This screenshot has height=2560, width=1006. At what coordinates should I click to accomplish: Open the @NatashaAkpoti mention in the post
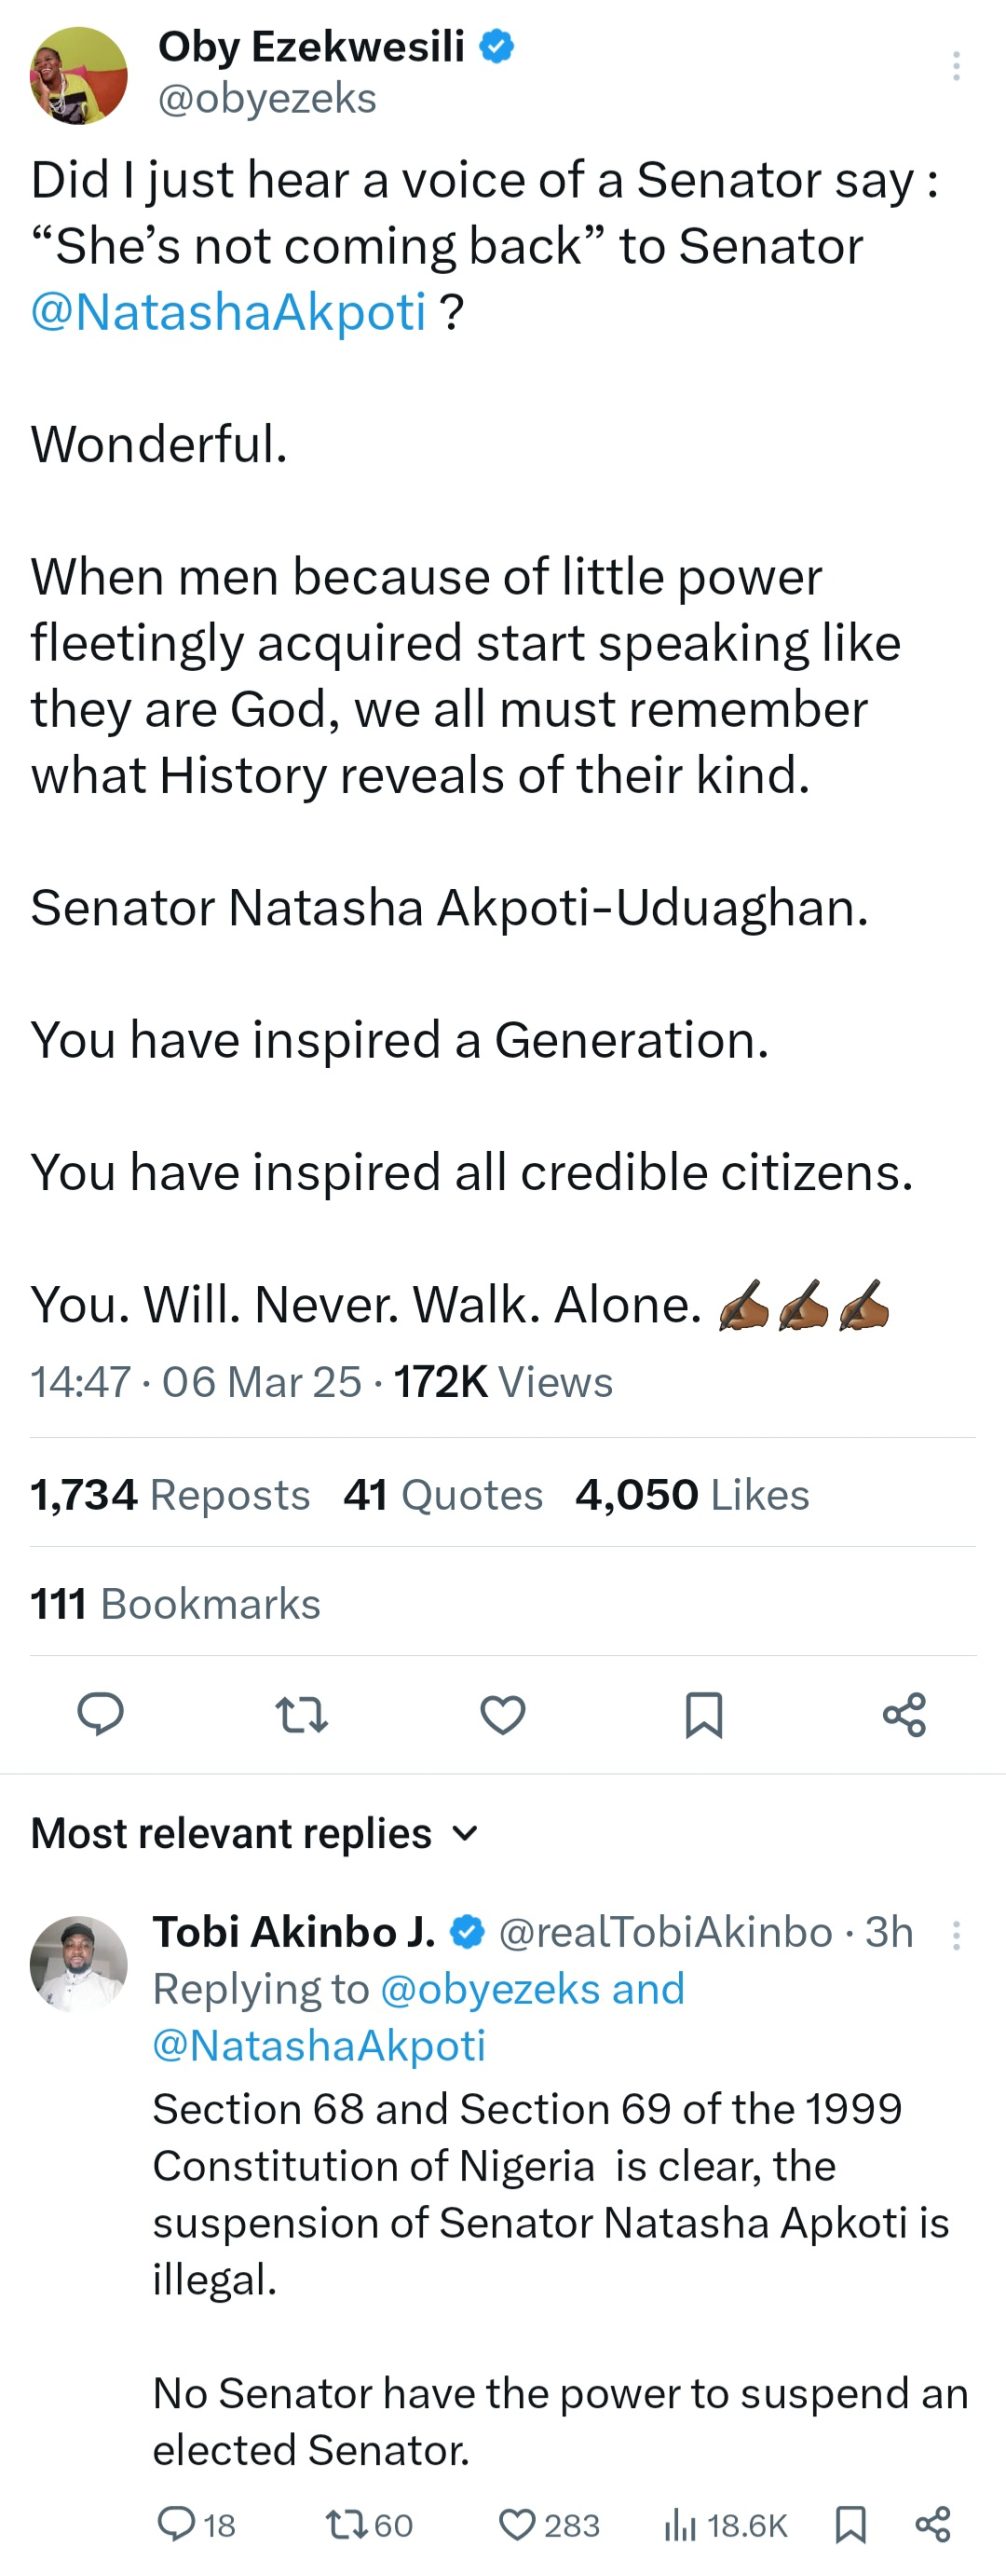229,311
